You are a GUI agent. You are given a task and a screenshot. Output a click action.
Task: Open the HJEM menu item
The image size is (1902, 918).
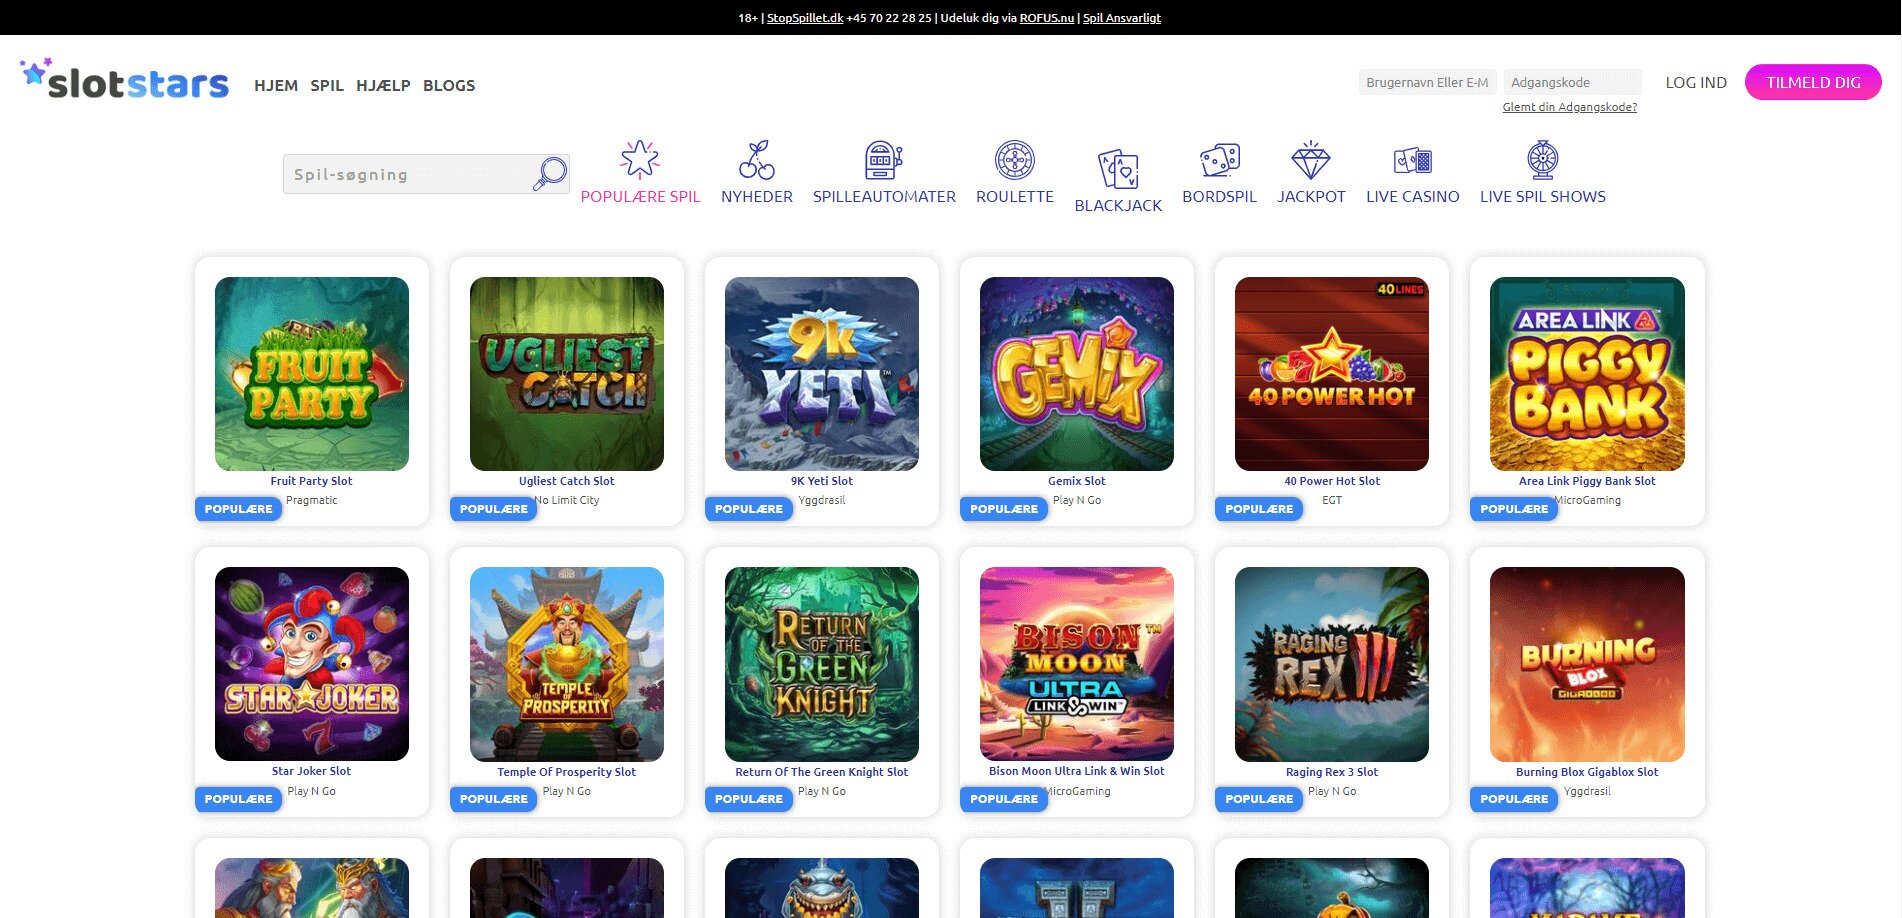coord(276,85)
